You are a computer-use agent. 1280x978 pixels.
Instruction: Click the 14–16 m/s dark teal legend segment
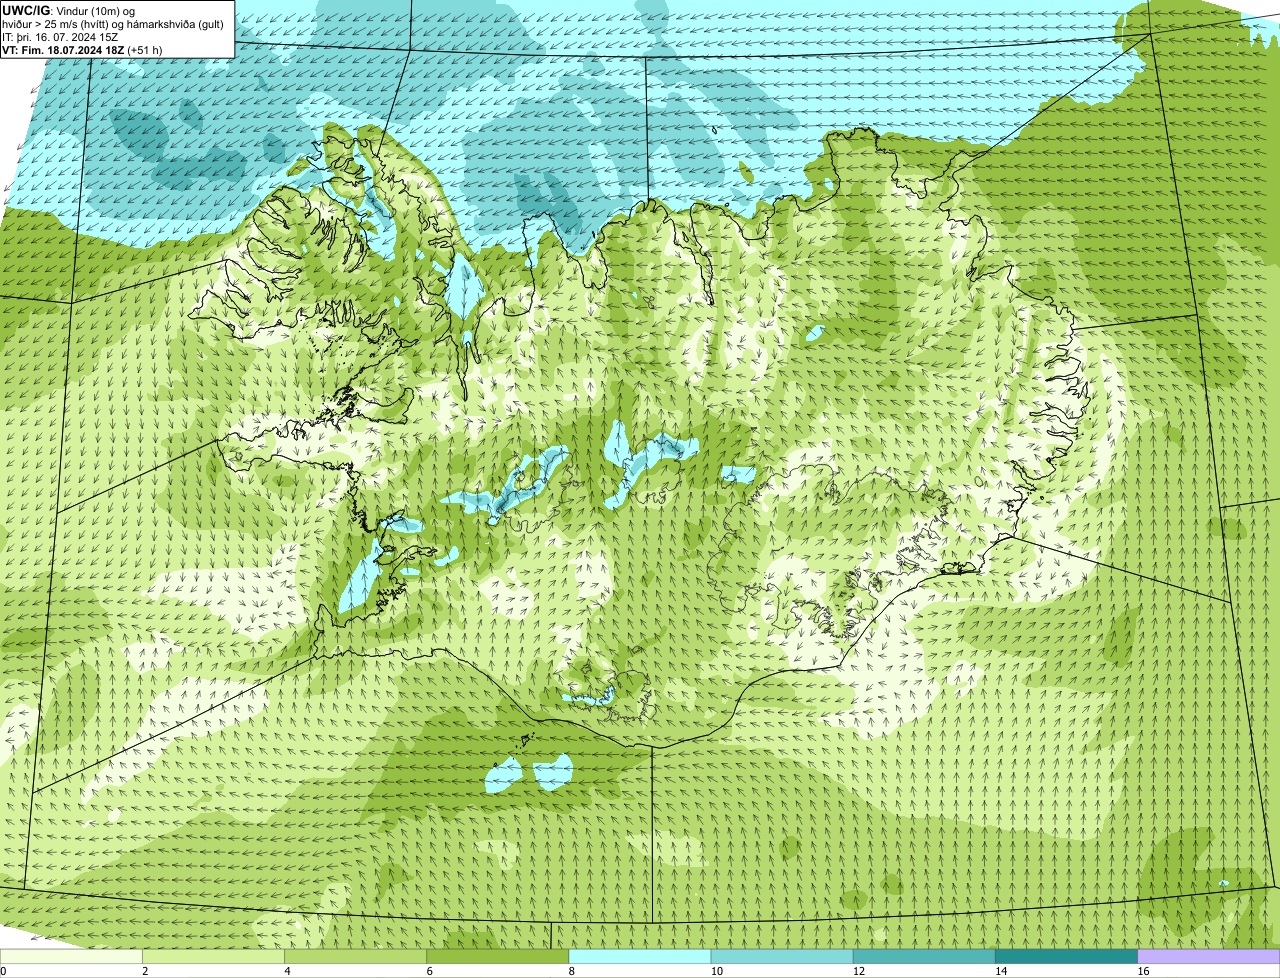pyautogui.click(x=1066, y=956)
